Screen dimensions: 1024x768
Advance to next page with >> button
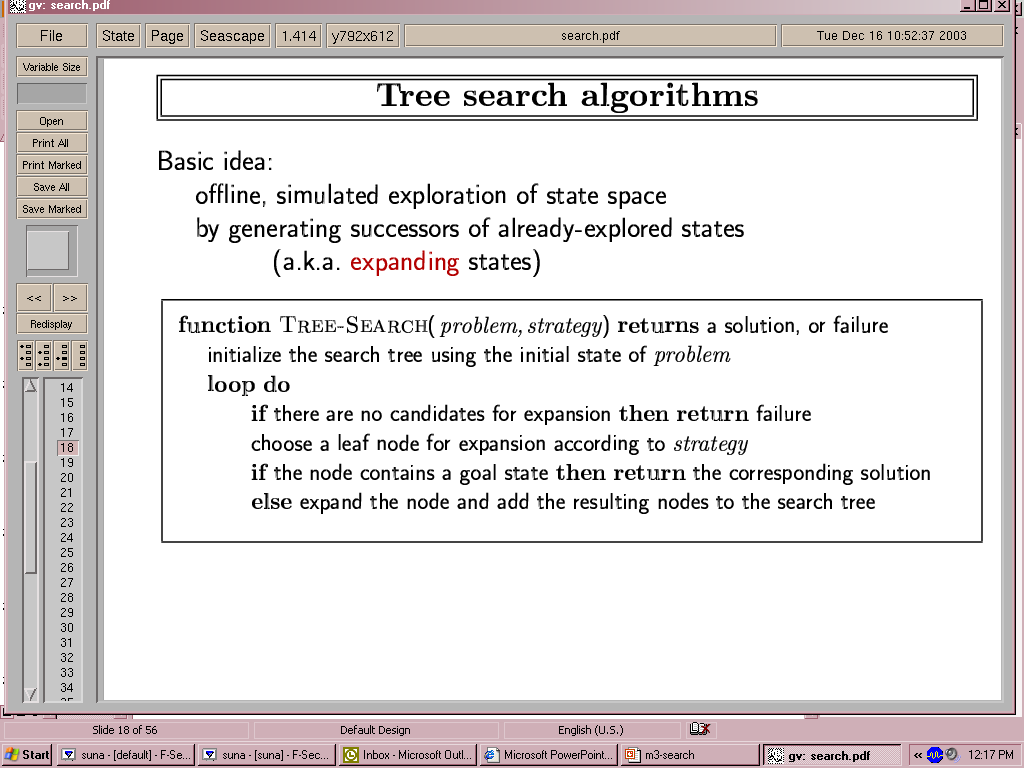70,298
